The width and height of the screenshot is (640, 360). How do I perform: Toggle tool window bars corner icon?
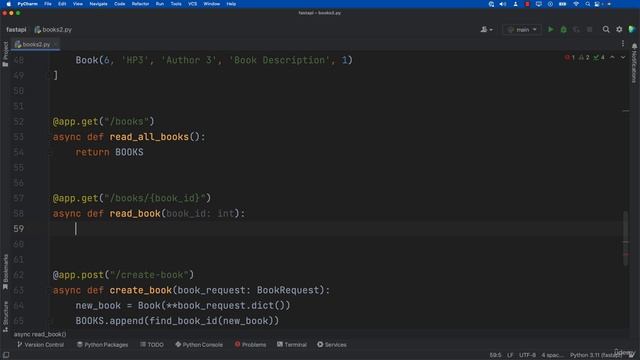coord(6,355)
